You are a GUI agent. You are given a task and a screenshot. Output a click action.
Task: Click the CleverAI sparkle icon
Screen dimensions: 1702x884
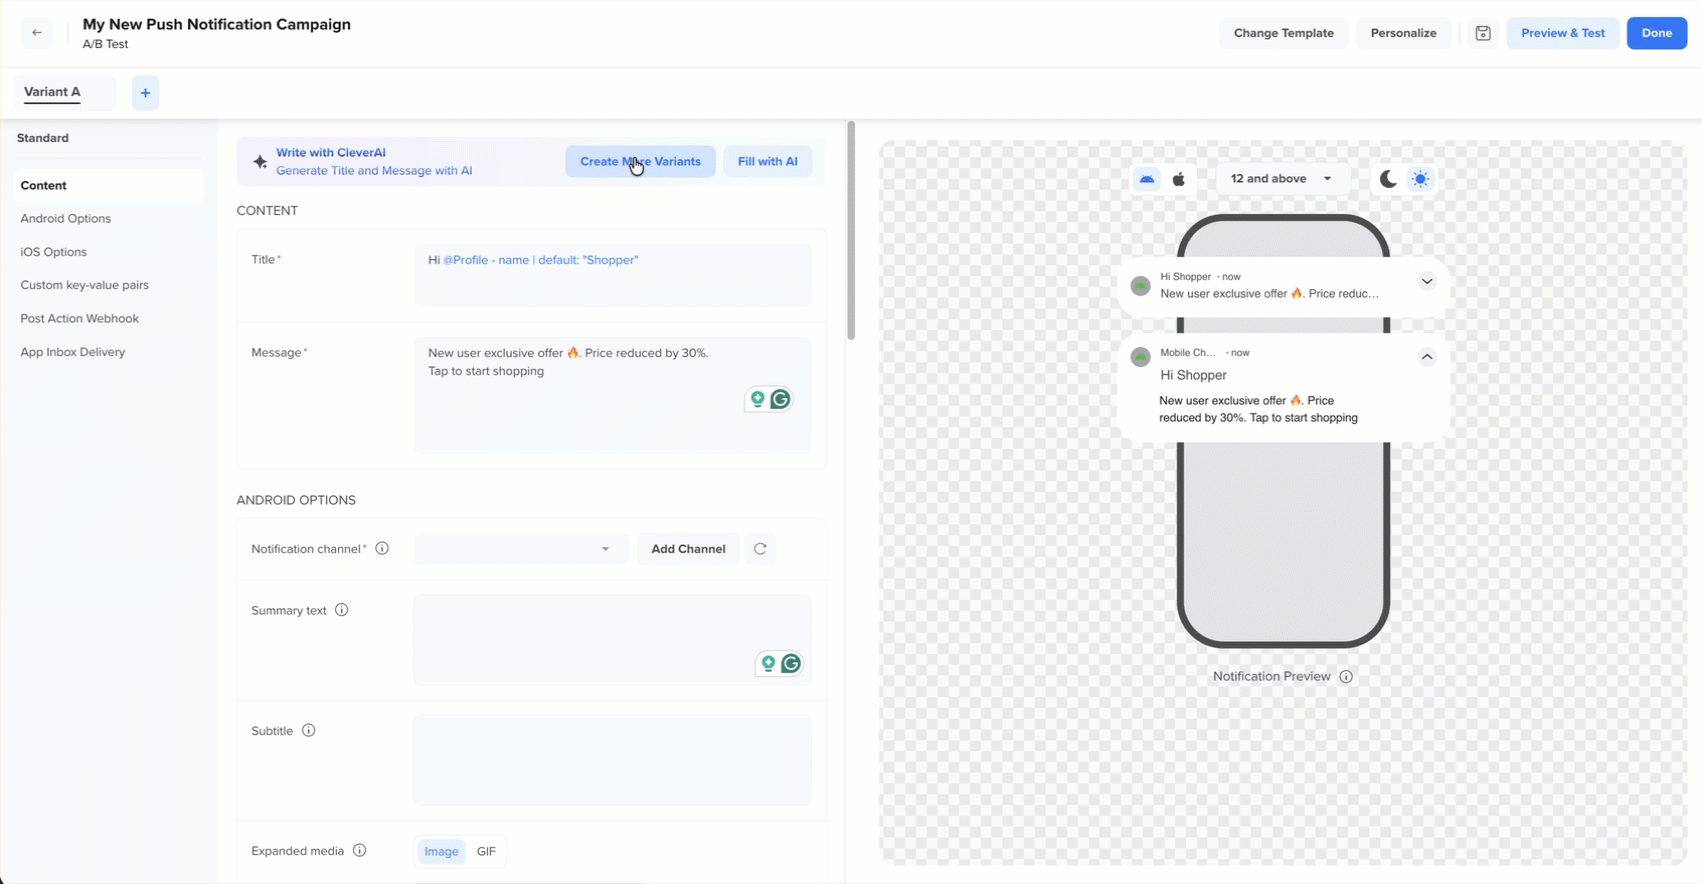pyautogui.click(x=260, y=162)
